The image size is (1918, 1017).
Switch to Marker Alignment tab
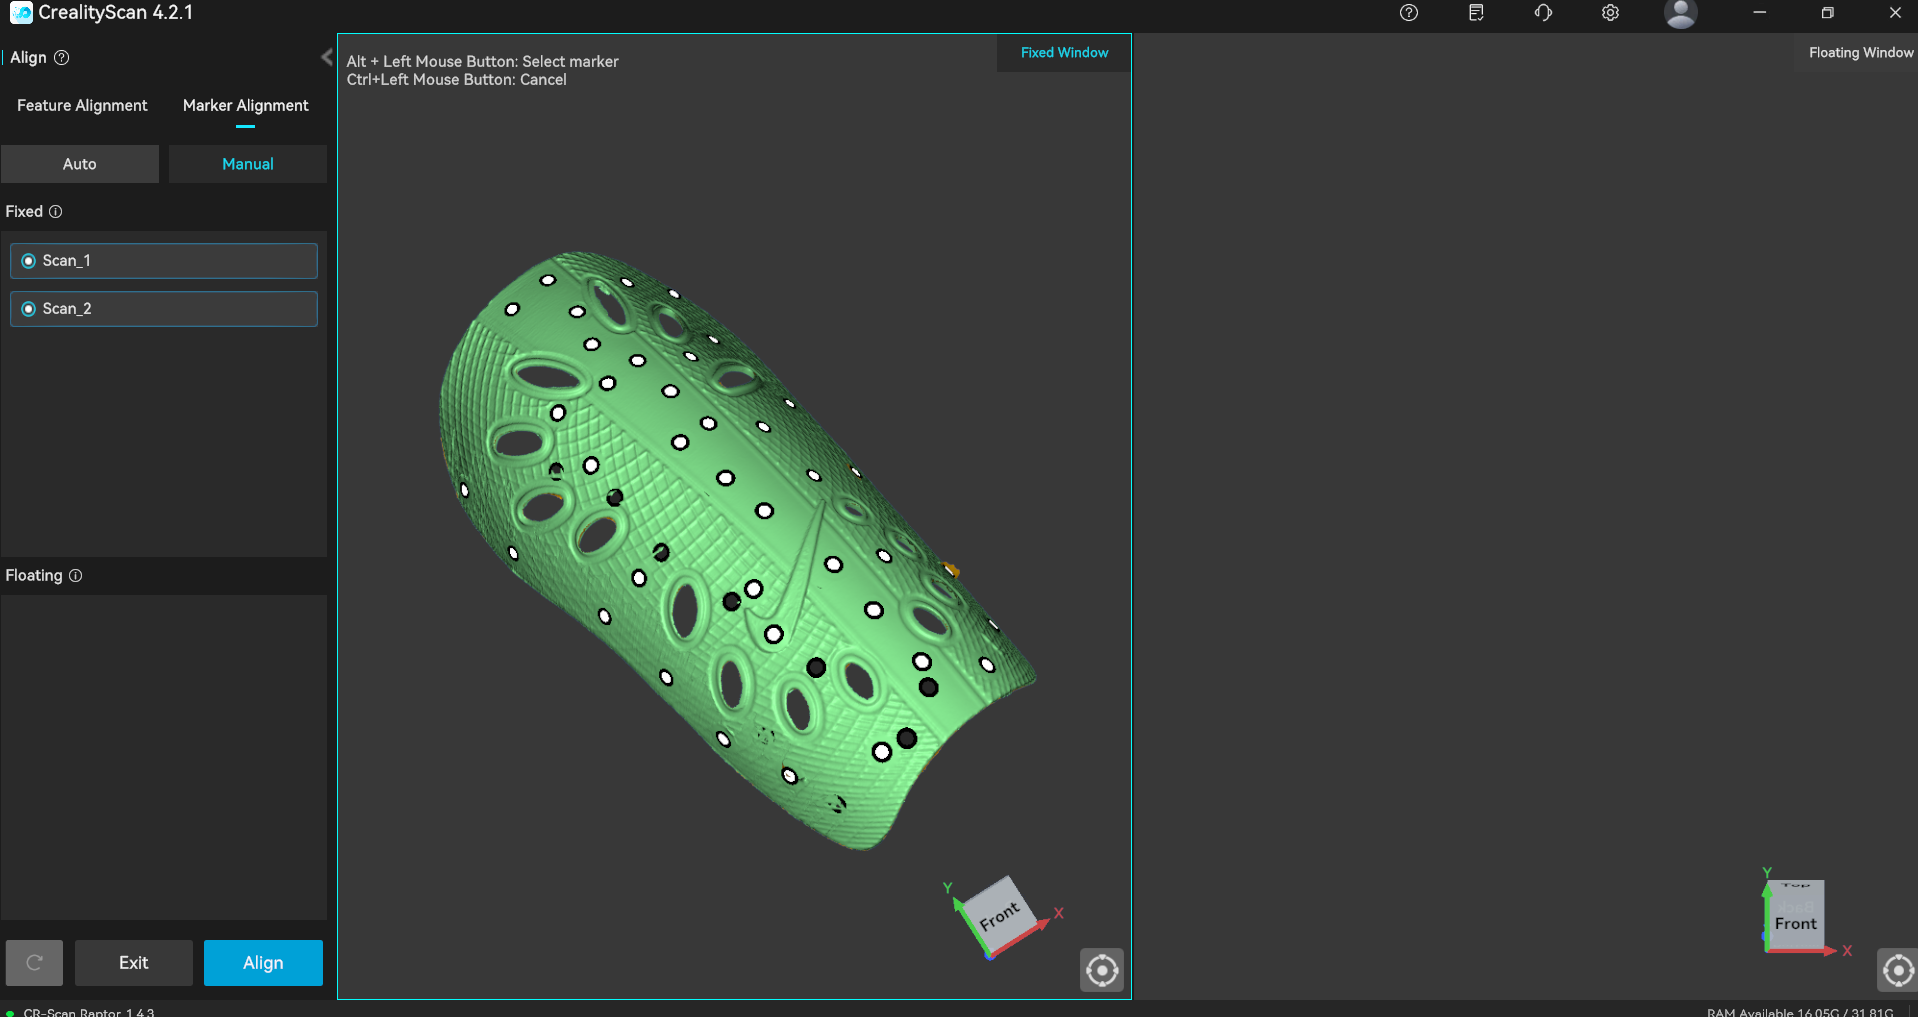245,105
